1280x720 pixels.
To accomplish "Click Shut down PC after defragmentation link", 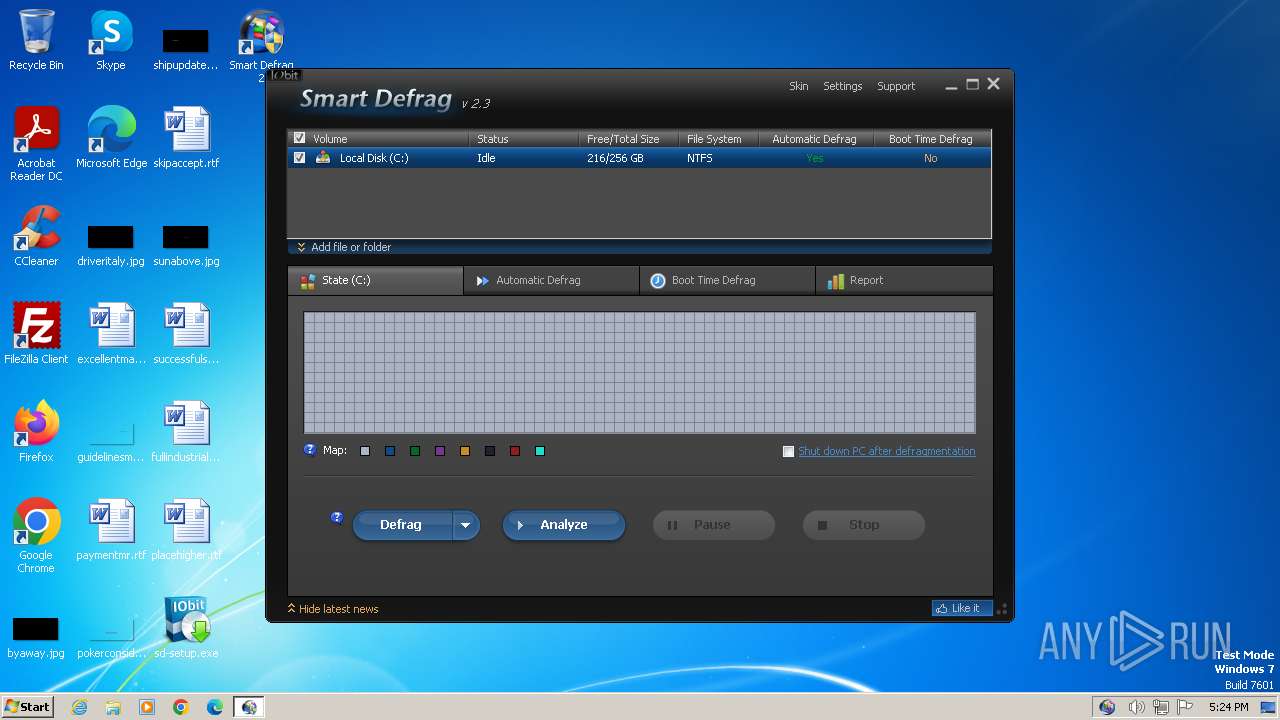I will [887, 451].
